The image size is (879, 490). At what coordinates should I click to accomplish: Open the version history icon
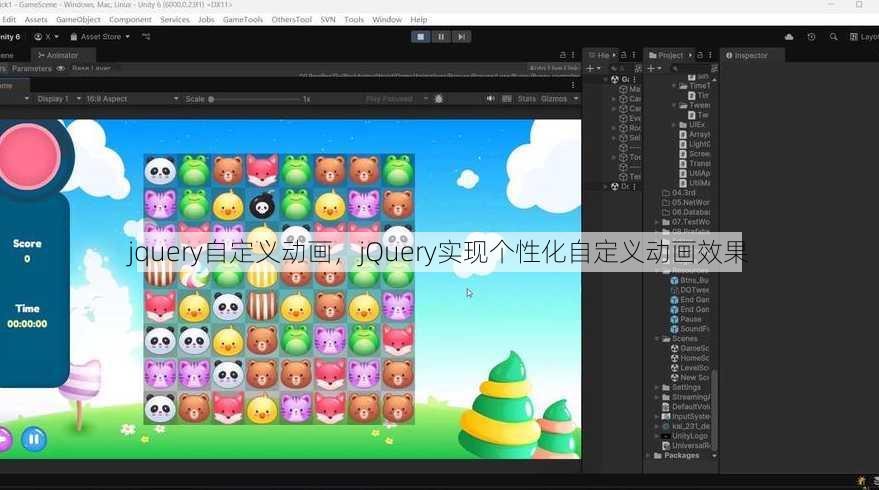[x=811, y=37]
